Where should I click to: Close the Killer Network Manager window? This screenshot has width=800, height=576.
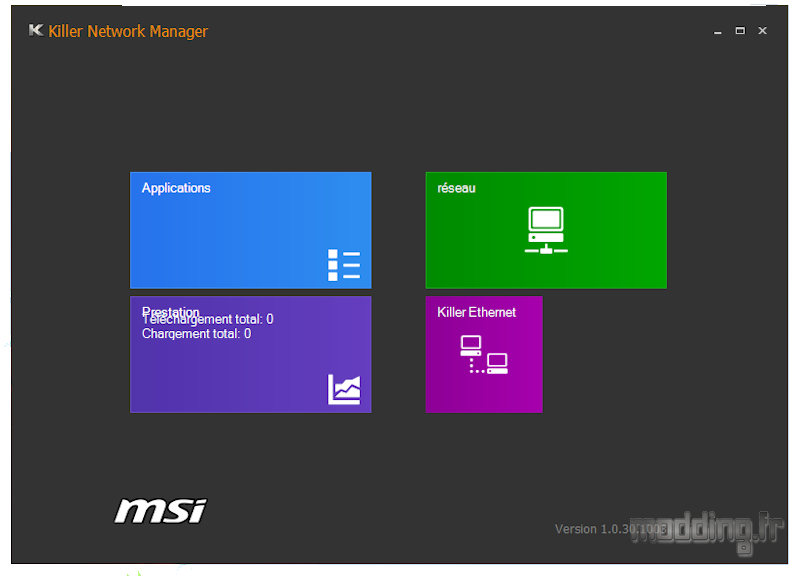point(762,31)
